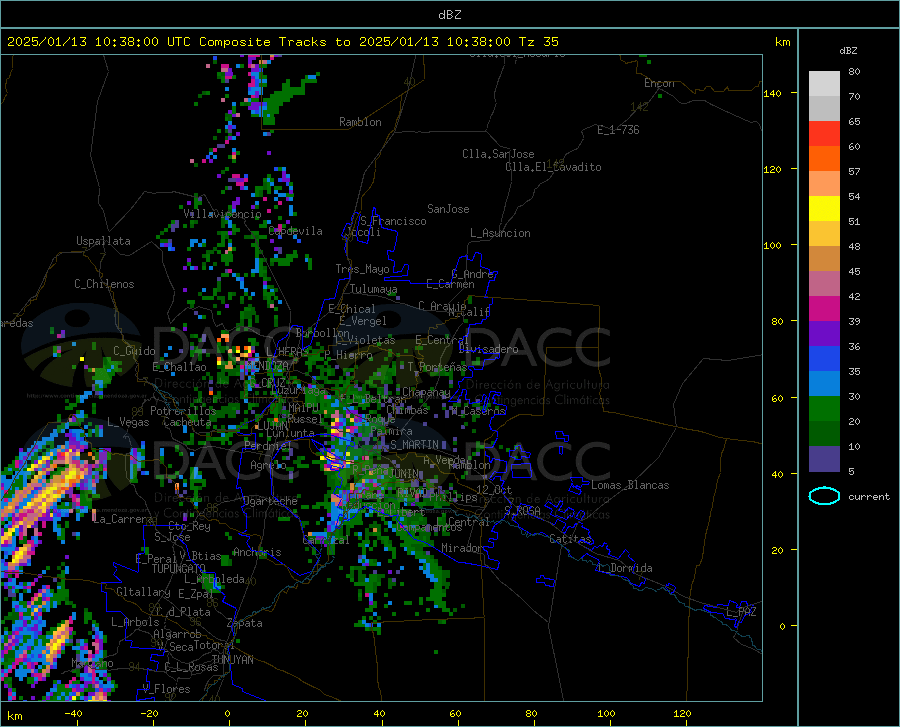
Task: Click the 'C_Chilenos' map label
Action: [104, 284]
